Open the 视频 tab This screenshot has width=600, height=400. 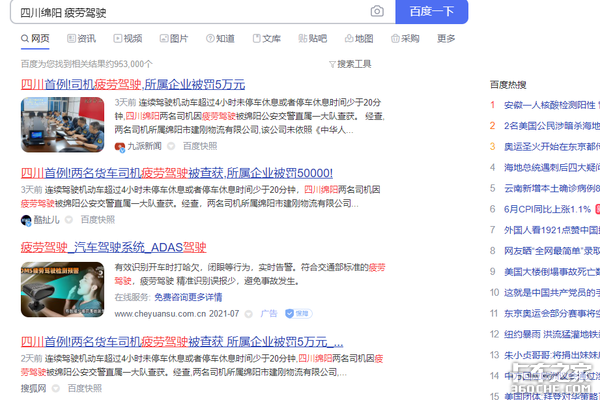[128, 38]
